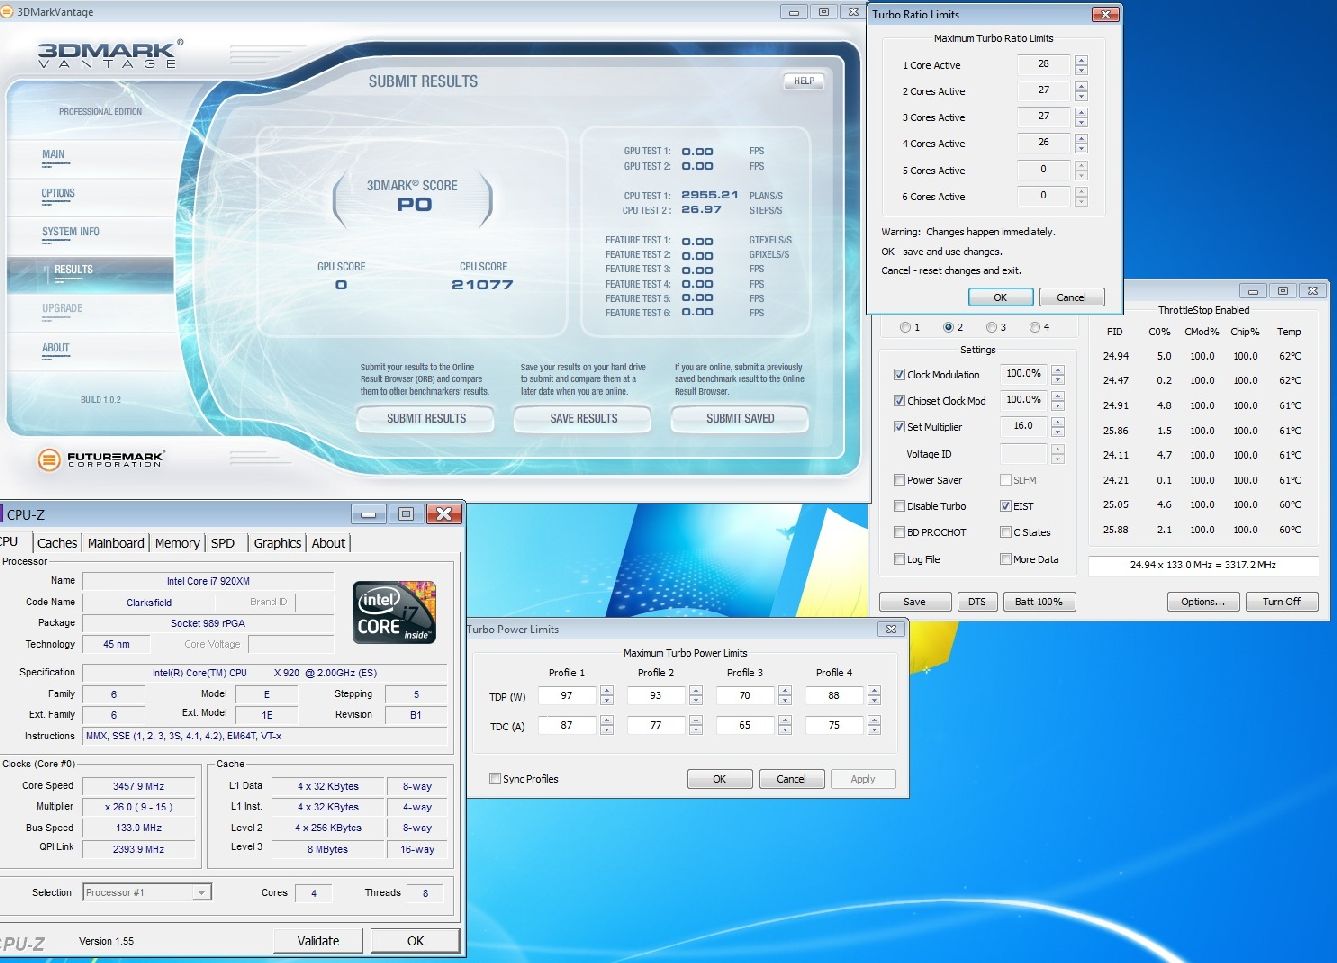The width and height of the screenshot is (1337, 963).
Task: Enable the C States checkbox
Action: (1006, 532)
